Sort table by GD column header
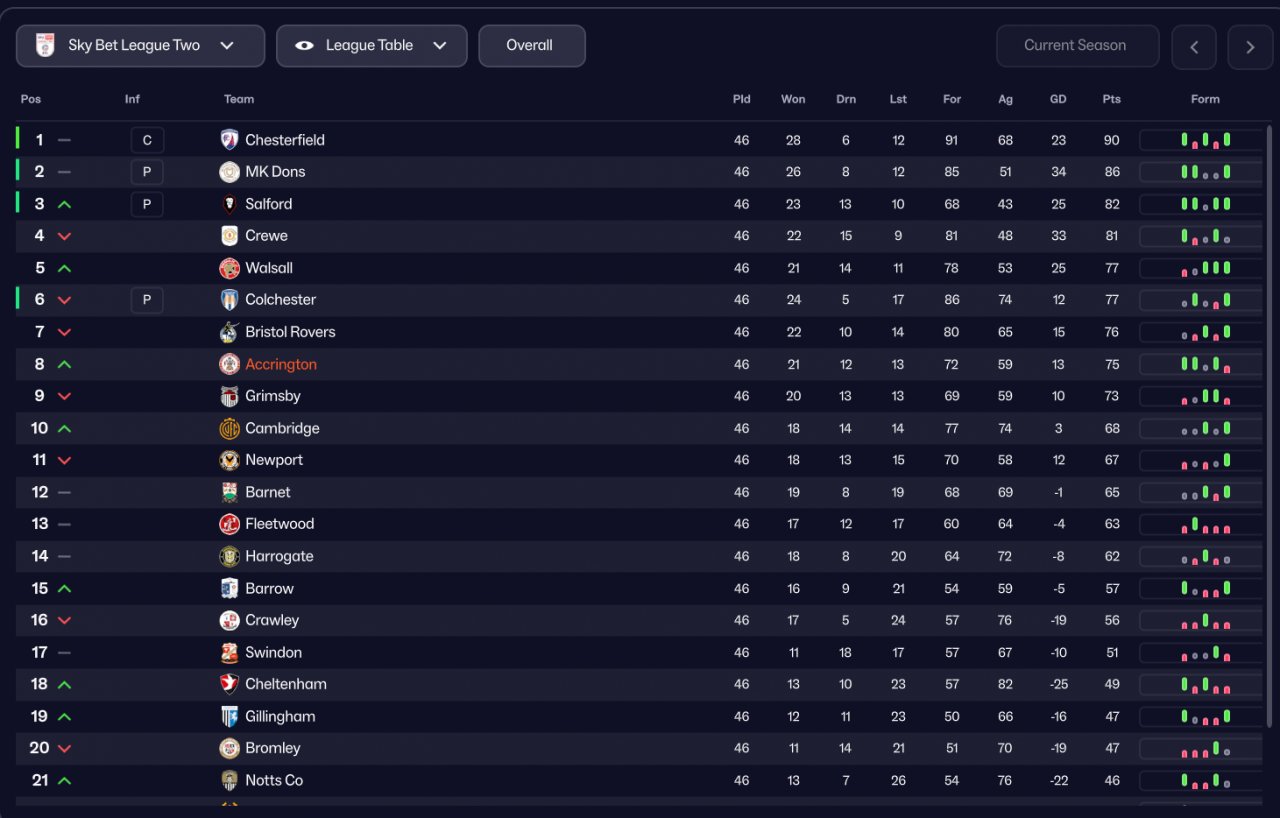This screenshot has height=818, width=1280. [1058, 99]
